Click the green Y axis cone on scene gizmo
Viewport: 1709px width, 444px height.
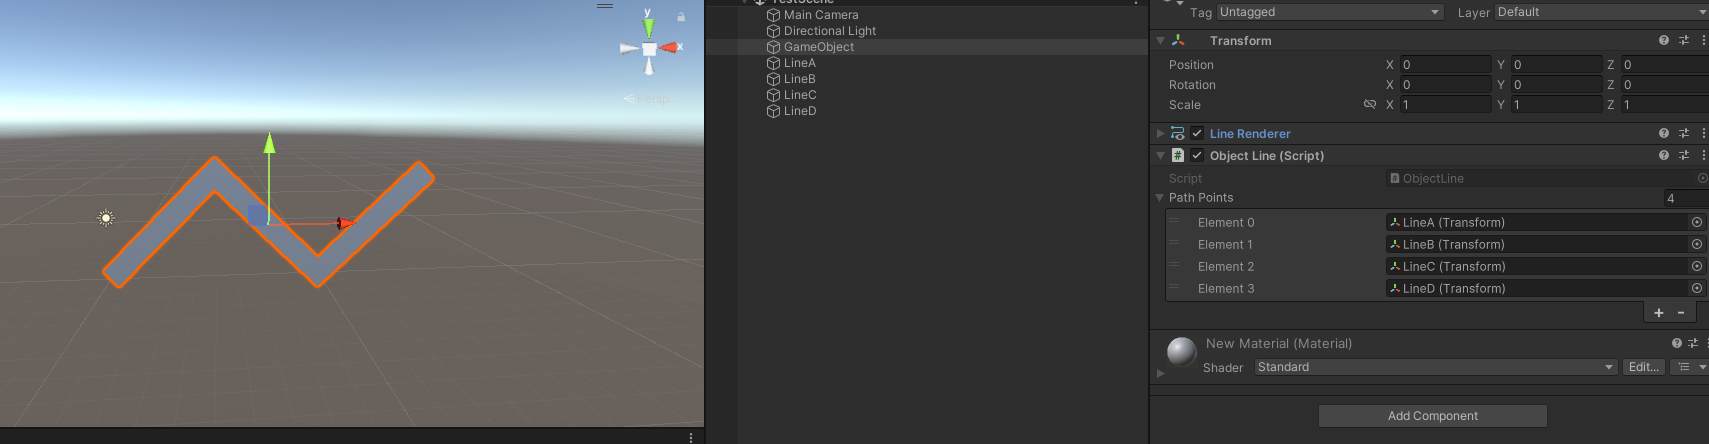point(649,27)
